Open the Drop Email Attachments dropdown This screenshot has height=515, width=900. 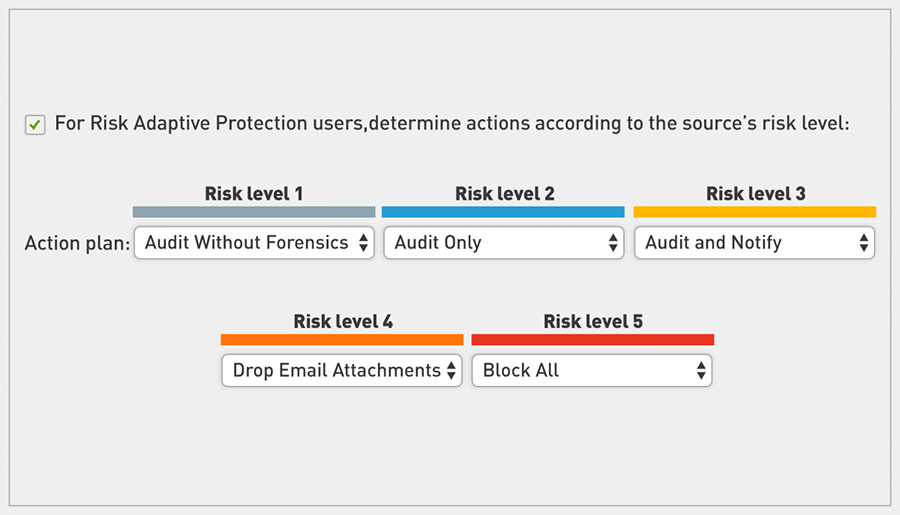coord(342,370)
